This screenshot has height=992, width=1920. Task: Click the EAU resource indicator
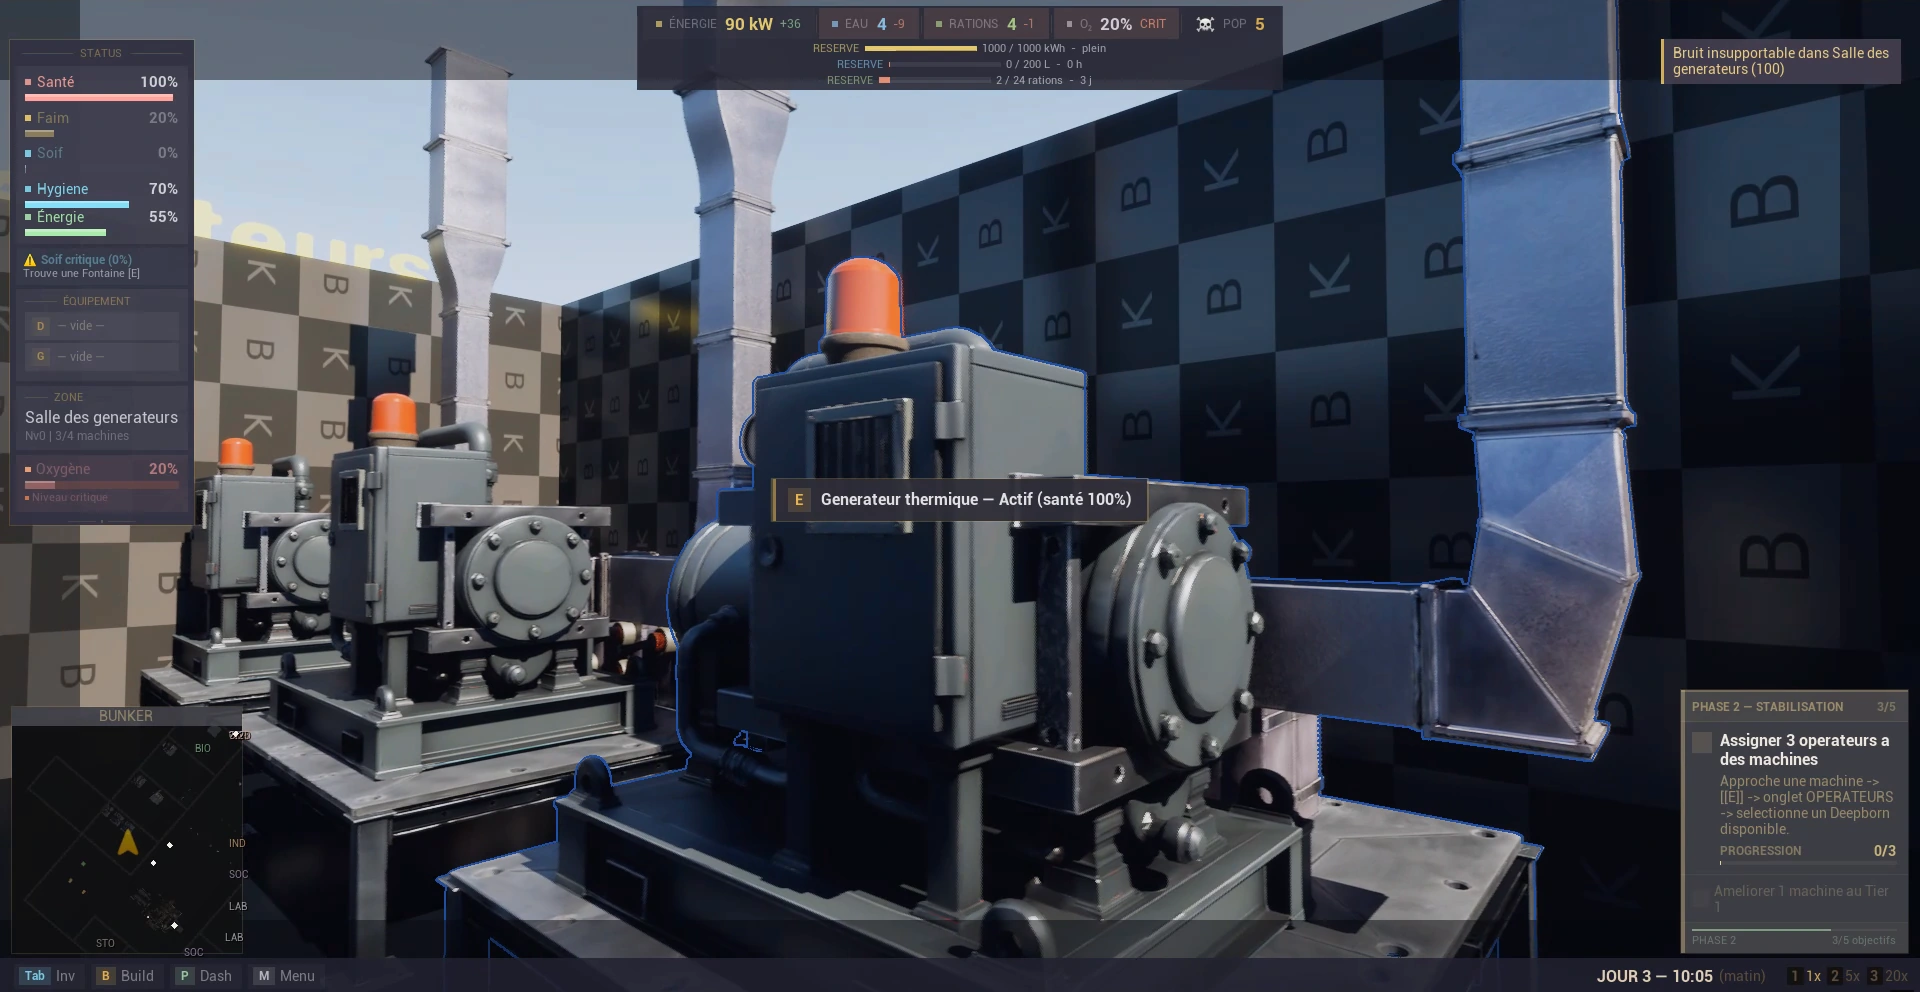[868, 24]
